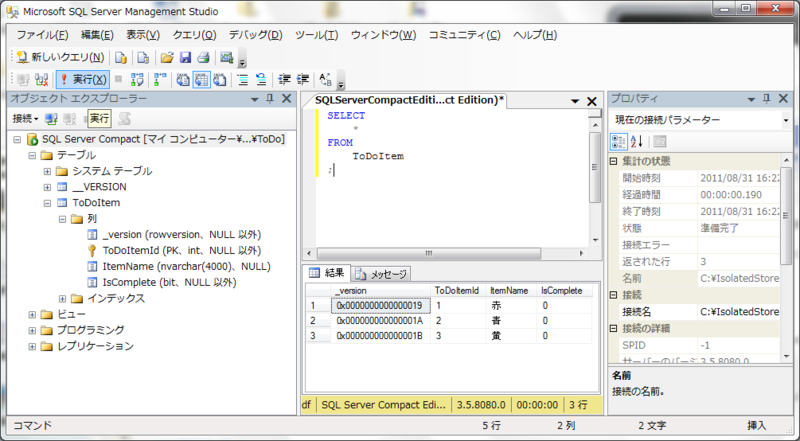Expand the ビュー folder

coord(32,314)
